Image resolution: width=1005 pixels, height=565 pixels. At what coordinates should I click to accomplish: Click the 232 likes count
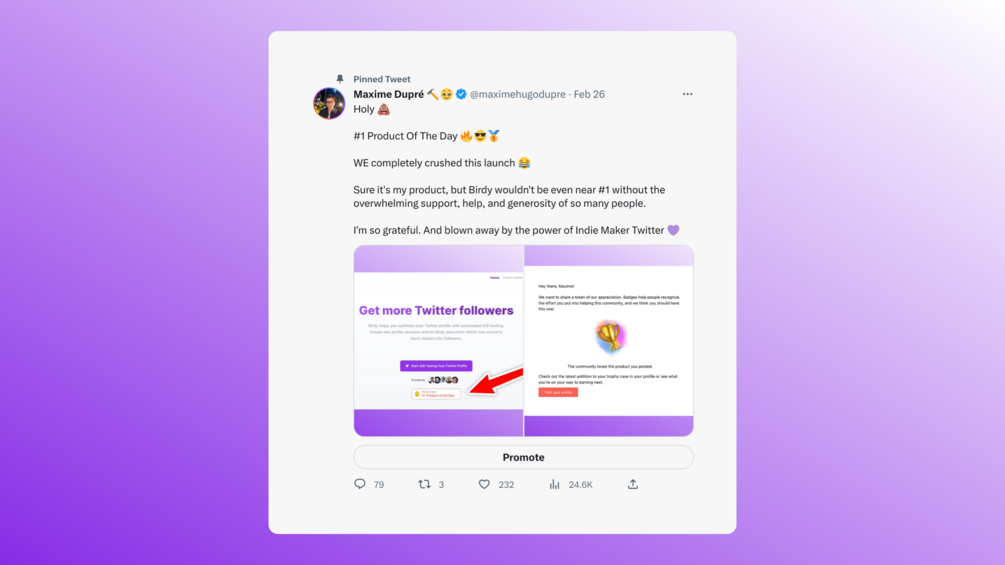[506, 485]
